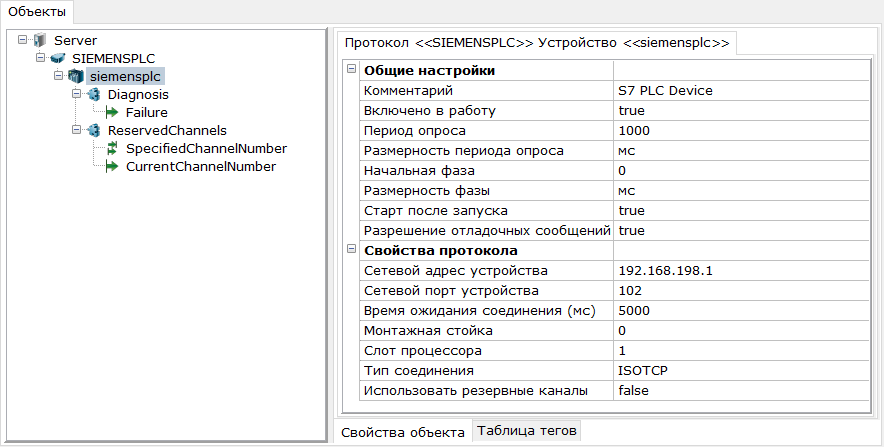884x447 pixels.
Task: Collapse the SIEMENSPLC protocol node
Action: point(41,57)
